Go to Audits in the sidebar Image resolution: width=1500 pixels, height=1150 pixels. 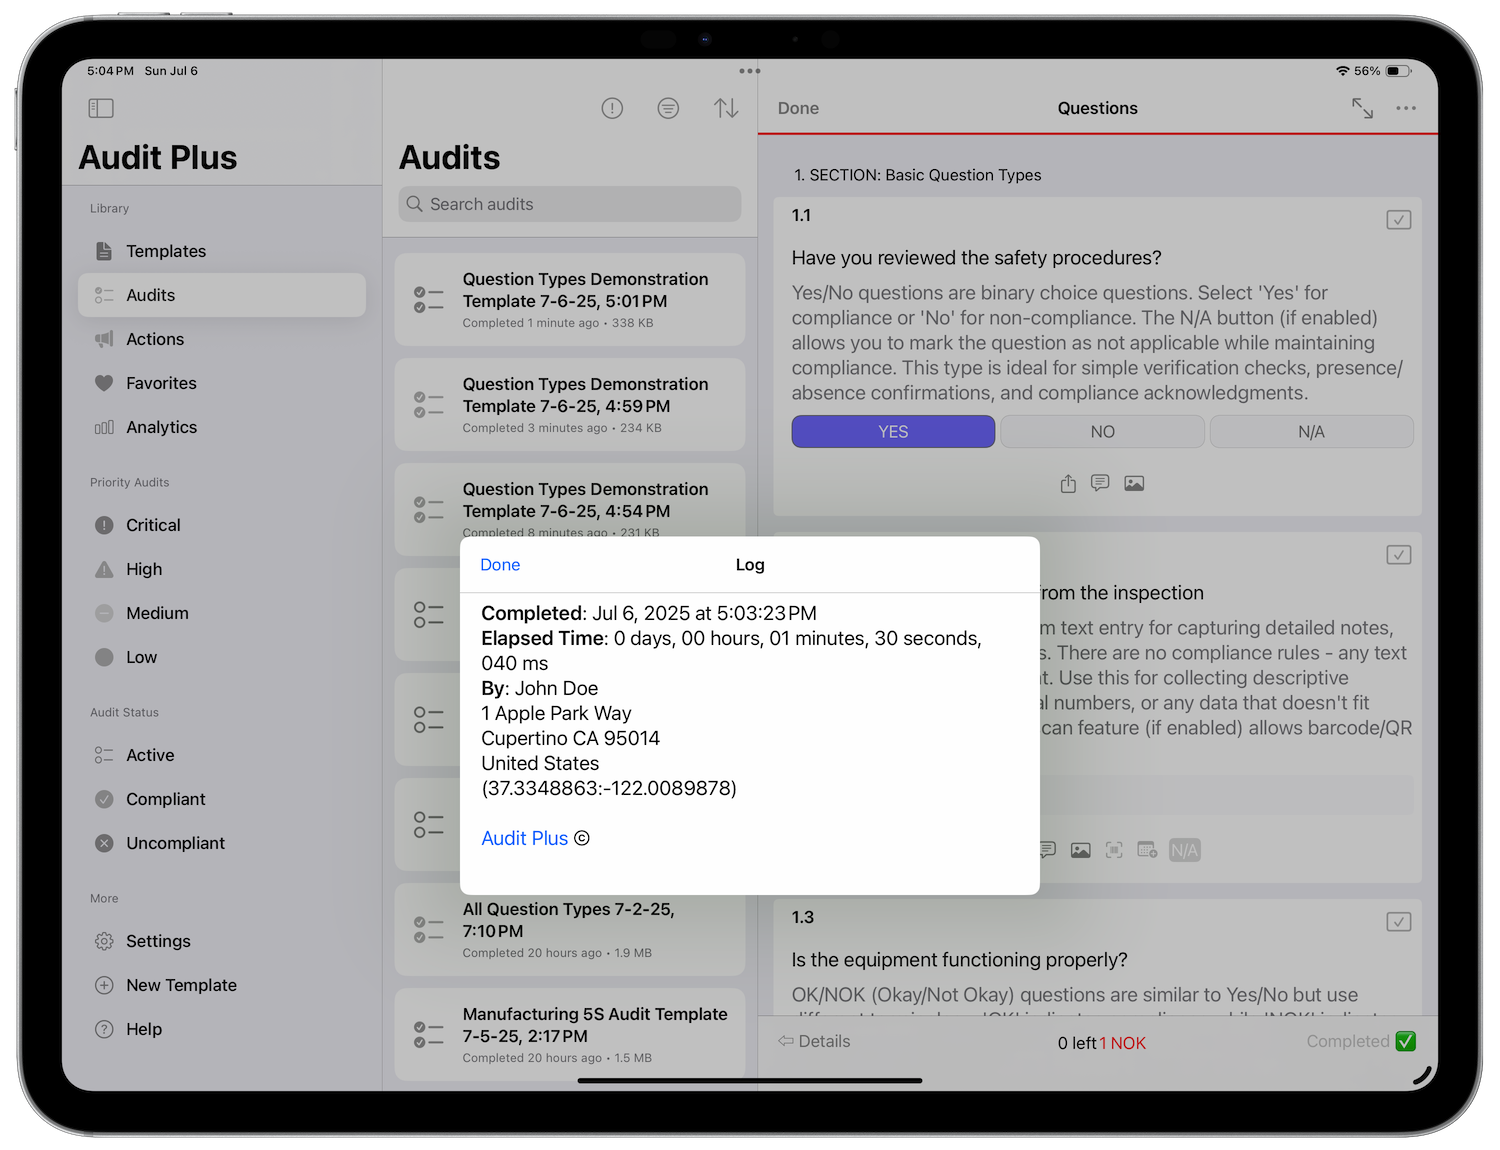tap(222, 295)
